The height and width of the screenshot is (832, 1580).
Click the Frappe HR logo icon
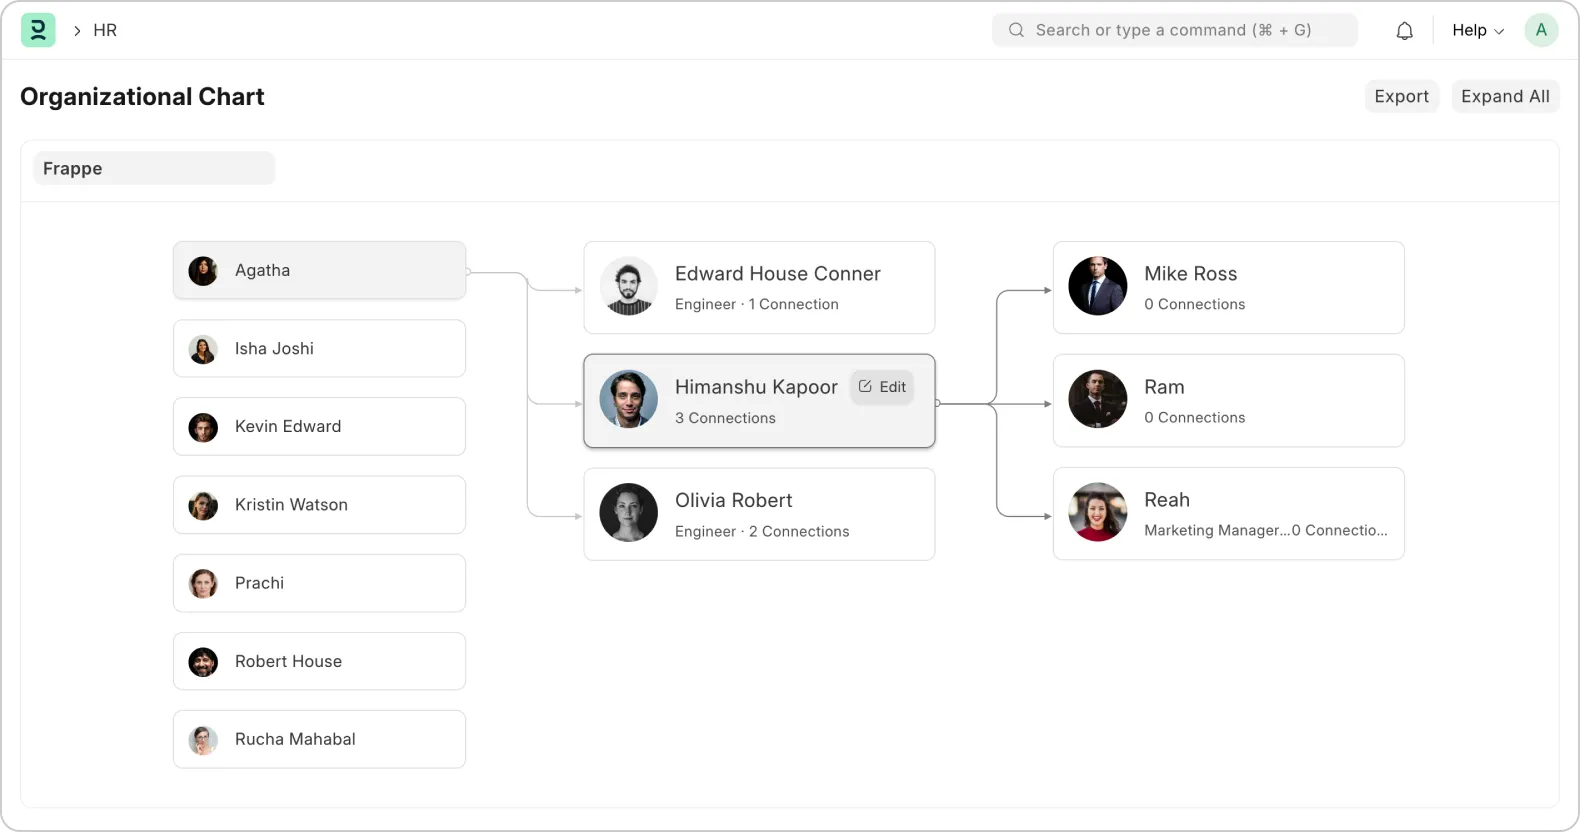pyautogui.click(x=38, y=30)
